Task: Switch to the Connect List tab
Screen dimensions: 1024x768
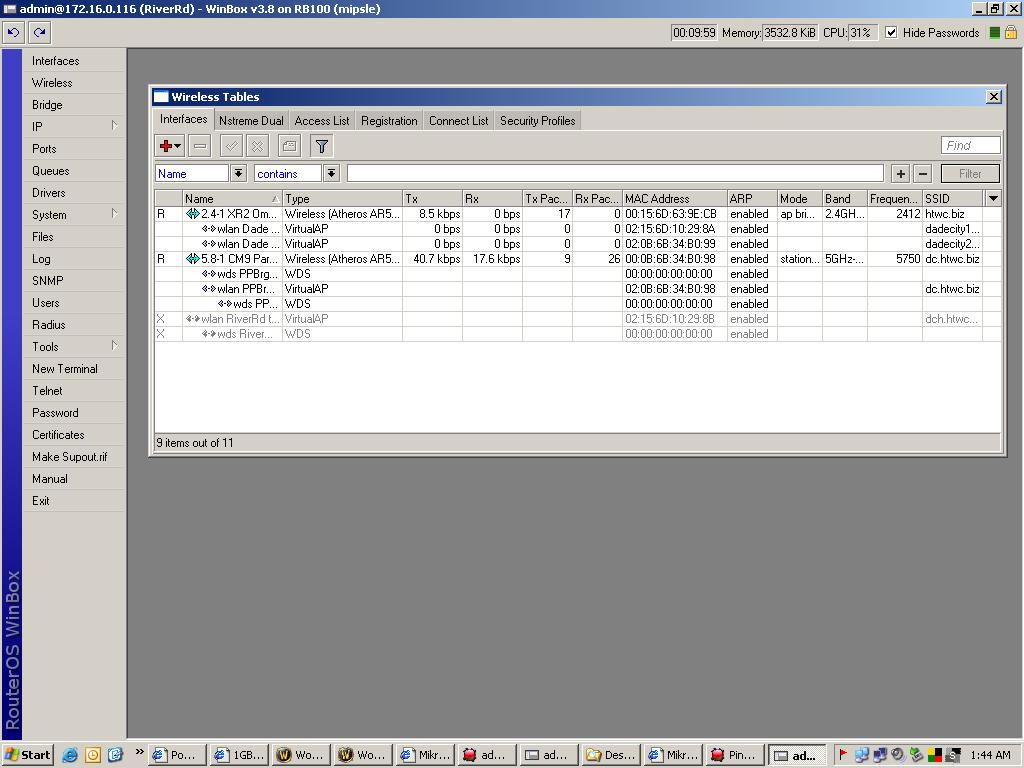Action: click(458, 121)
